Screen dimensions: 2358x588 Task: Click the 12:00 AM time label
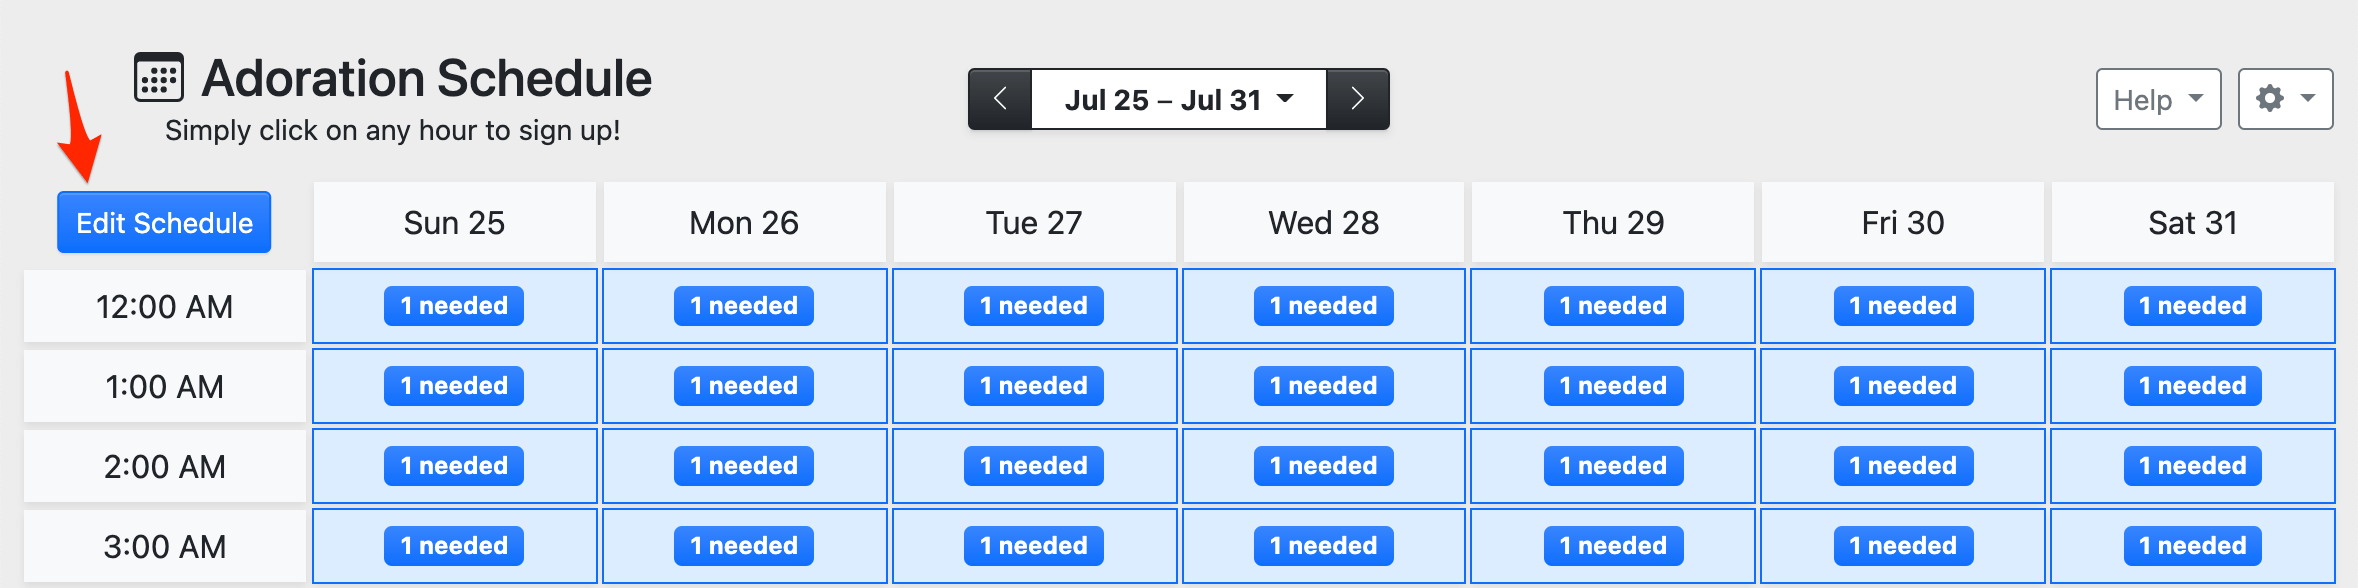pyautogui.click(x=165, y=306)
